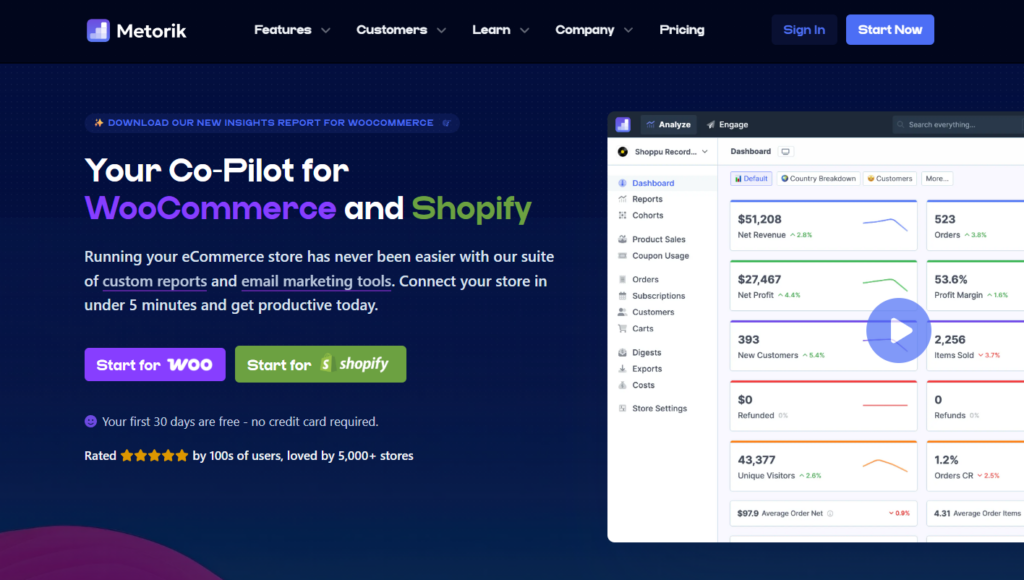Click the Exports download icon in sidebar
Screen dimensions: 1024x580
tap(622, 369)
